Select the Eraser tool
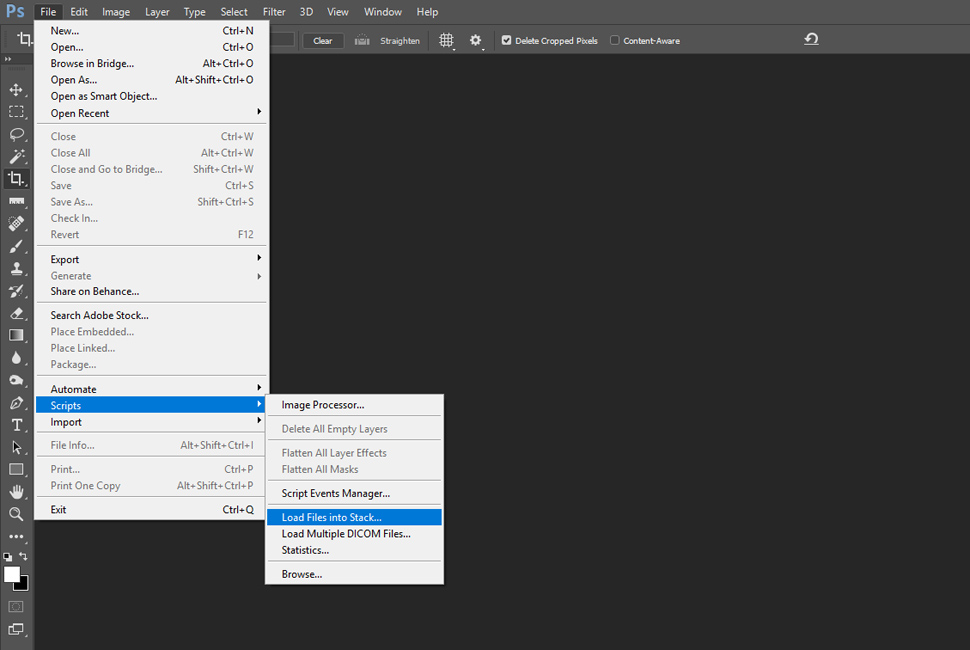The image size is (970, 650). [16, 313]
